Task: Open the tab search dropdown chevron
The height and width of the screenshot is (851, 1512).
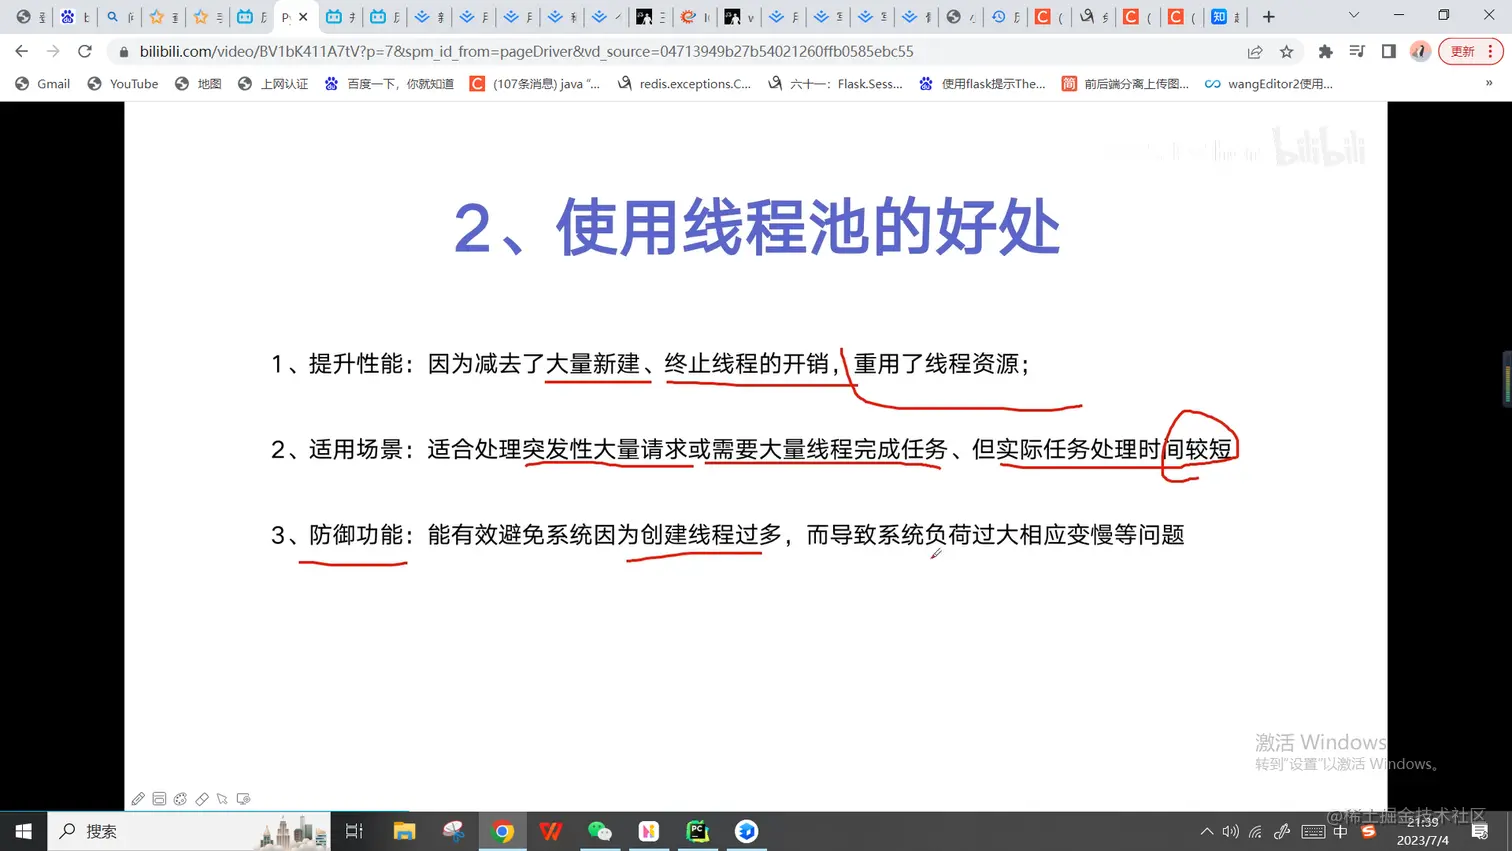Action: (x=1354, y=16)
